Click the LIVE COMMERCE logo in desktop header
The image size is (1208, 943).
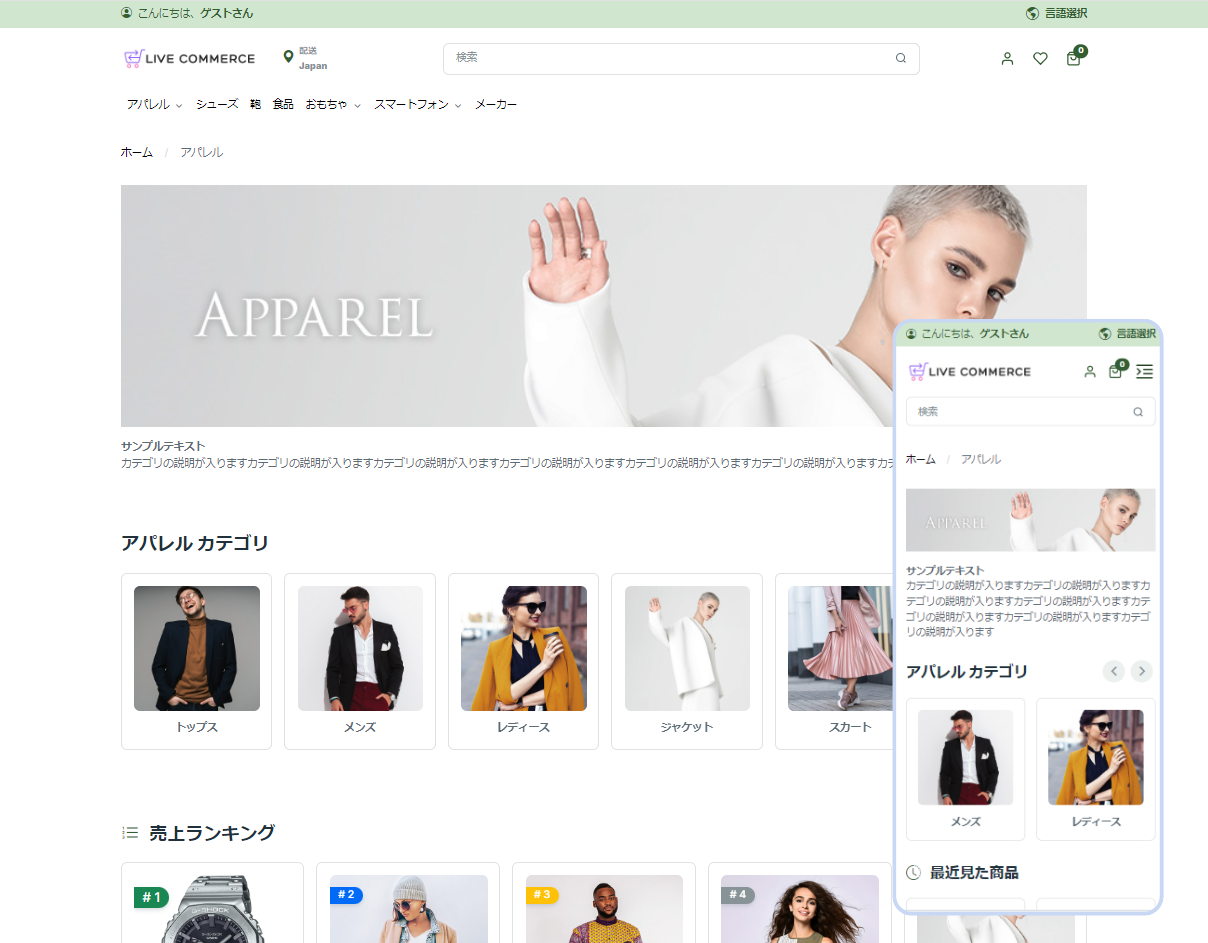click(x=189, y=59)
